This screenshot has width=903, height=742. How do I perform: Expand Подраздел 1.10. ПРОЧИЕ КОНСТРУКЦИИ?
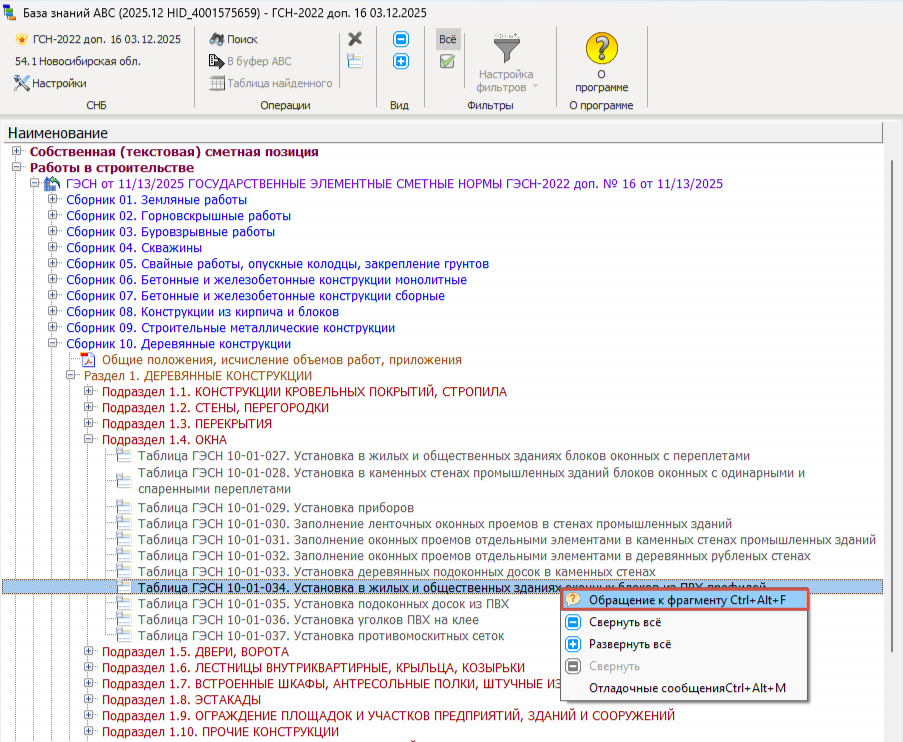[x=89, y=731]
